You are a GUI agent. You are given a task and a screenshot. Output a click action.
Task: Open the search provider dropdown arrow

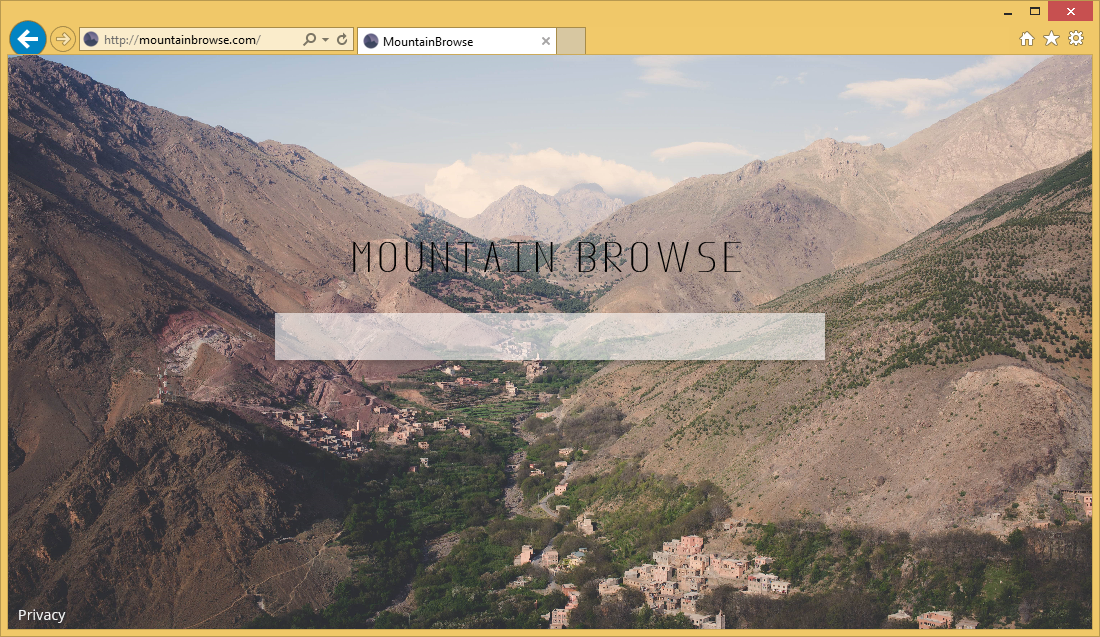(323, 38)
